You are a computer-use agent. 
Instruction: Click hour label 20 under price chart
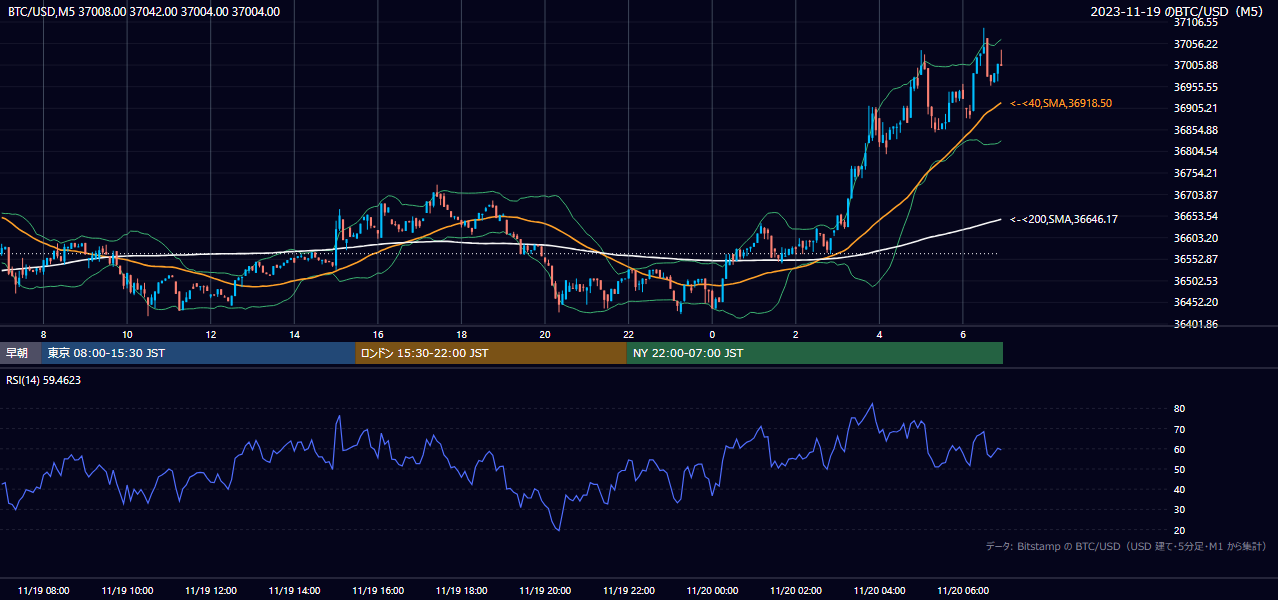tap(545, 334)
